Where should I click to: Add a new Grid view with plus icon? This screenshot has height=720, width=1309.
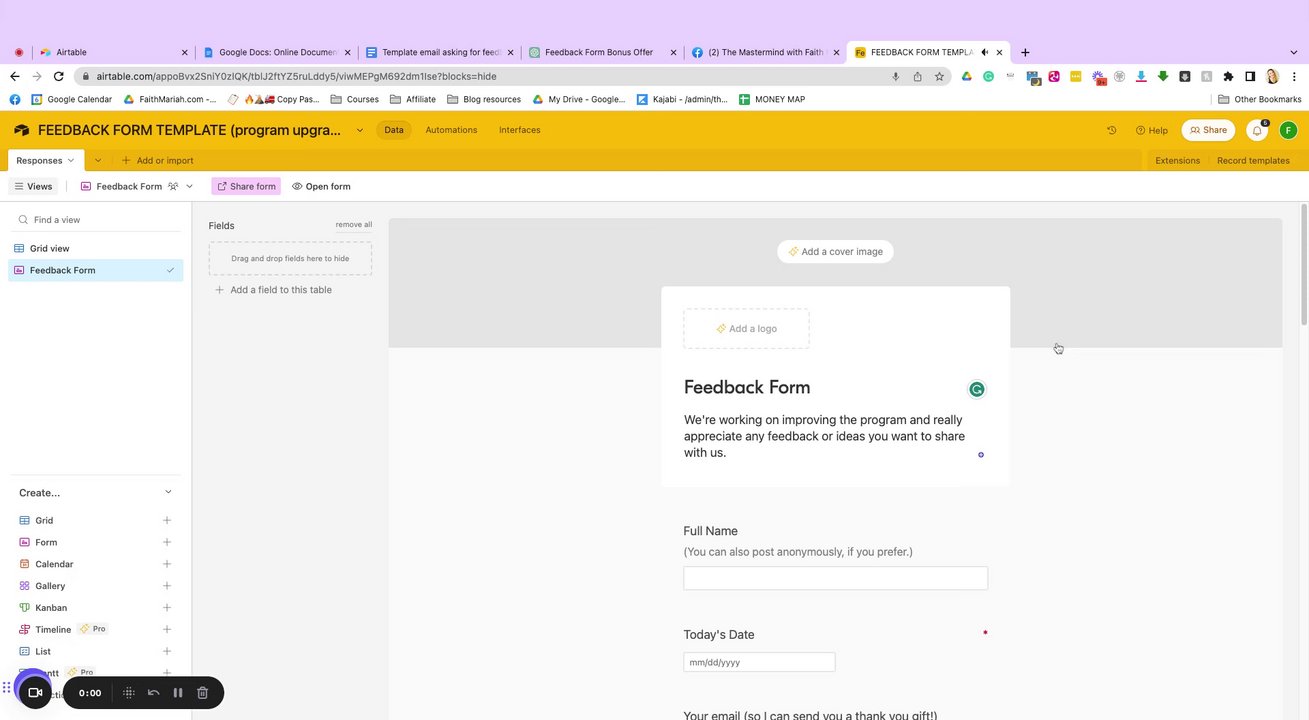tap(167, 520)
